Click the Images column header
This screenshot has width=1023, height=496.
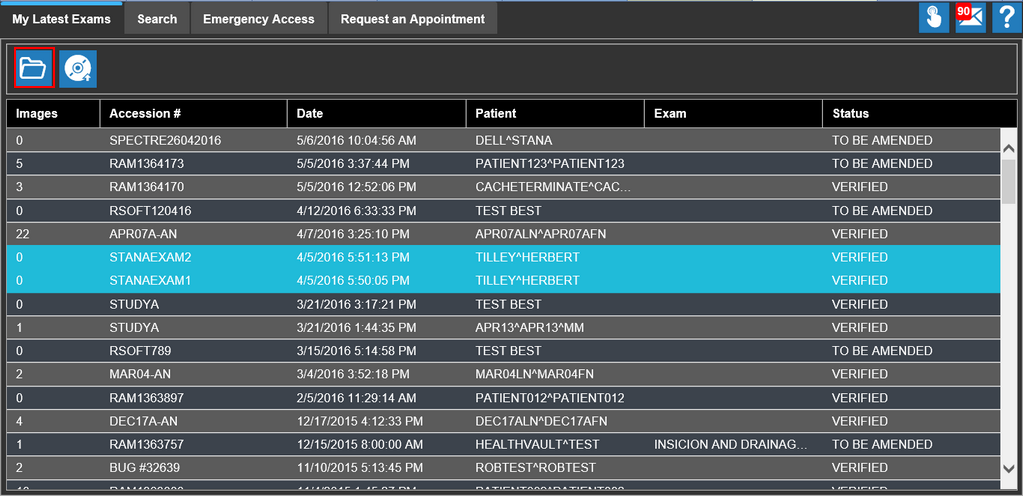(x=37, y=114)
